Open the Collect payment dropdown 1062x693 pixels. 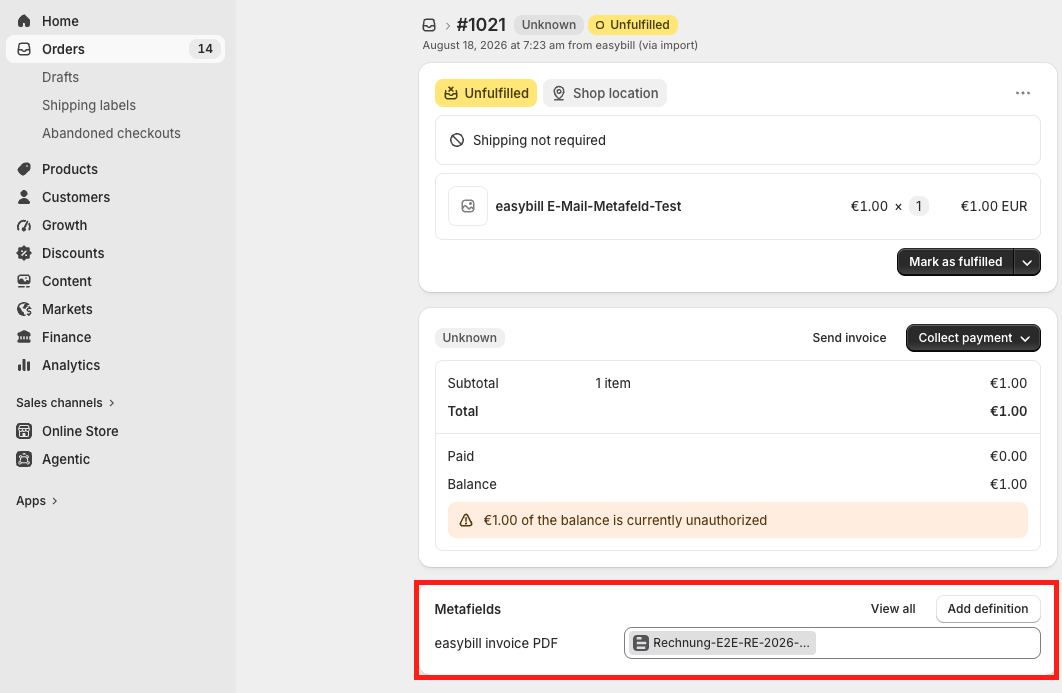pyautogui.click(x=973, y=338)
